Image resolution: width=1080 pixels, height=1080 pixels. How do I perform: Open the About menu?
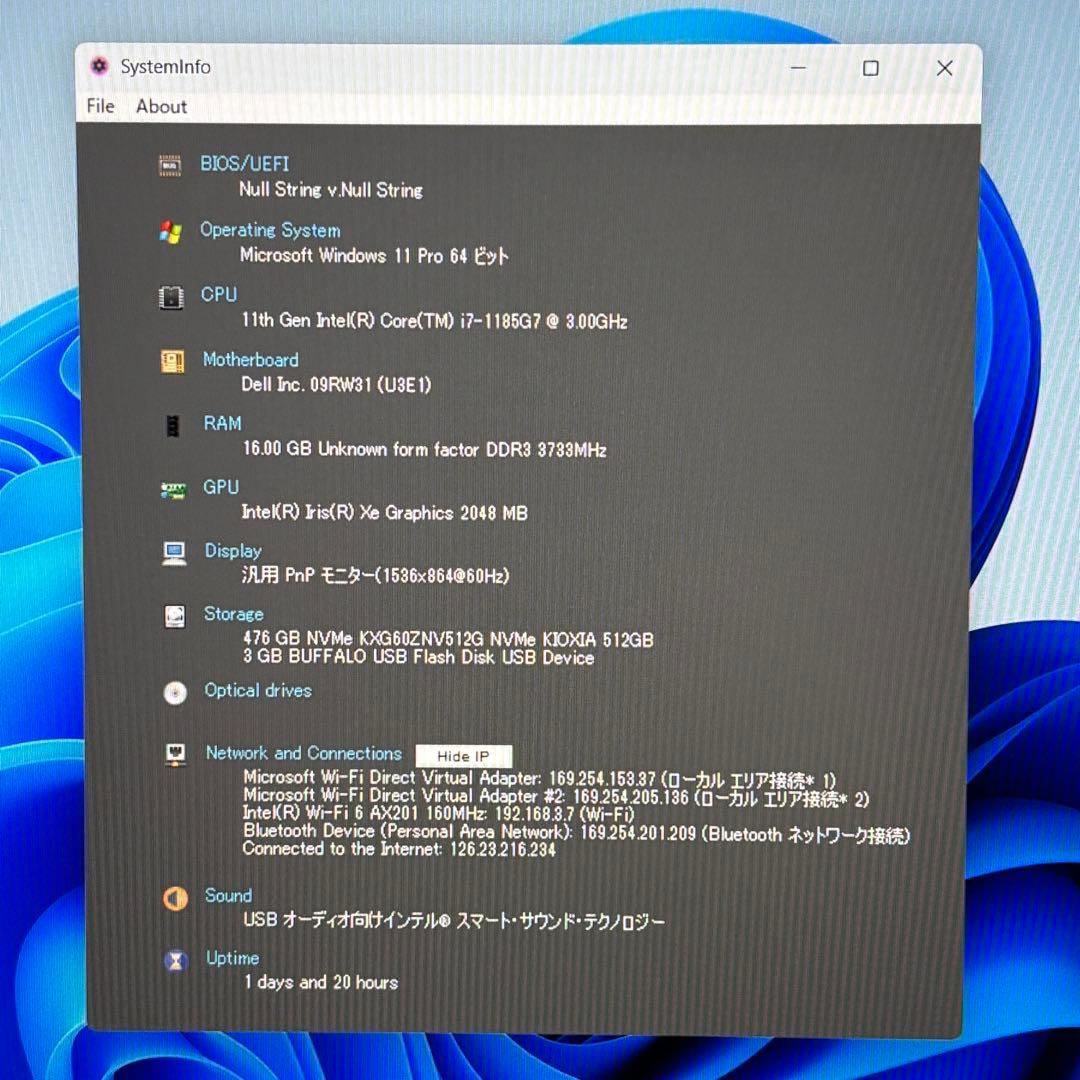[x=161, y=106]
